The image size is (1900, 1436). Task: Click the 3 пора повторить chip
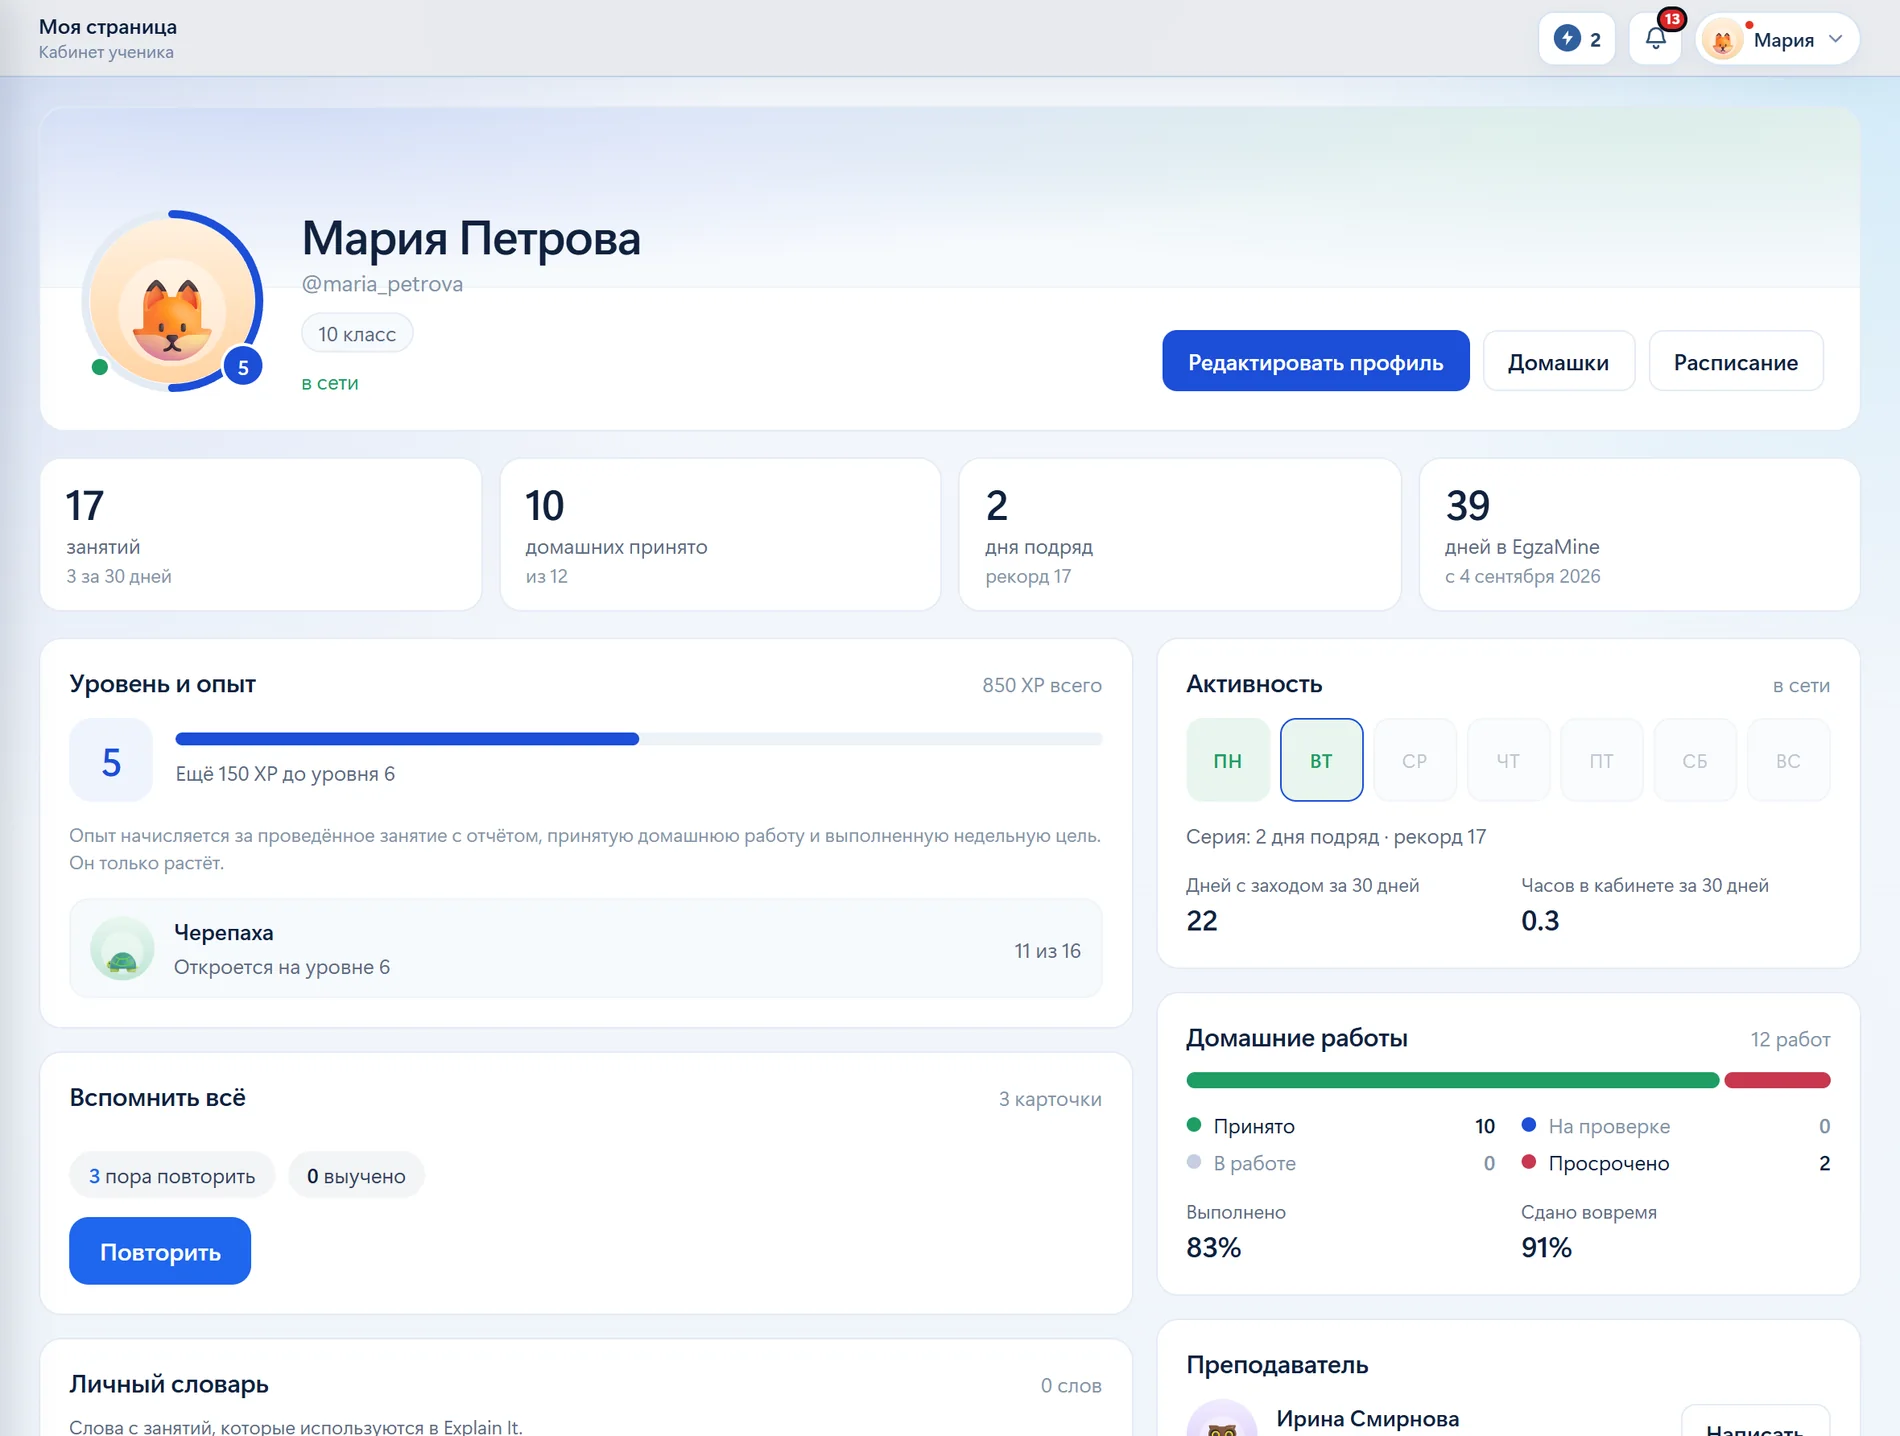click(172, 1176)
